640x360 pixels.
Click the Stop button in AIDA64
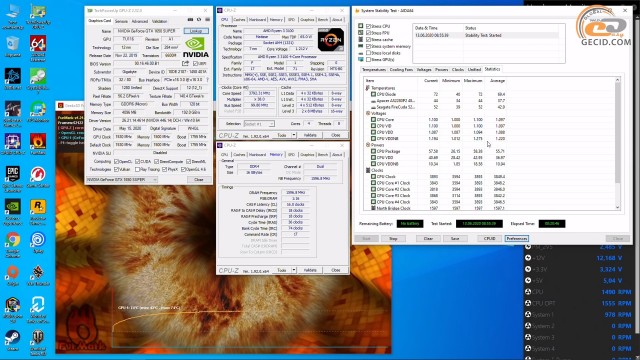click(393, 238)
